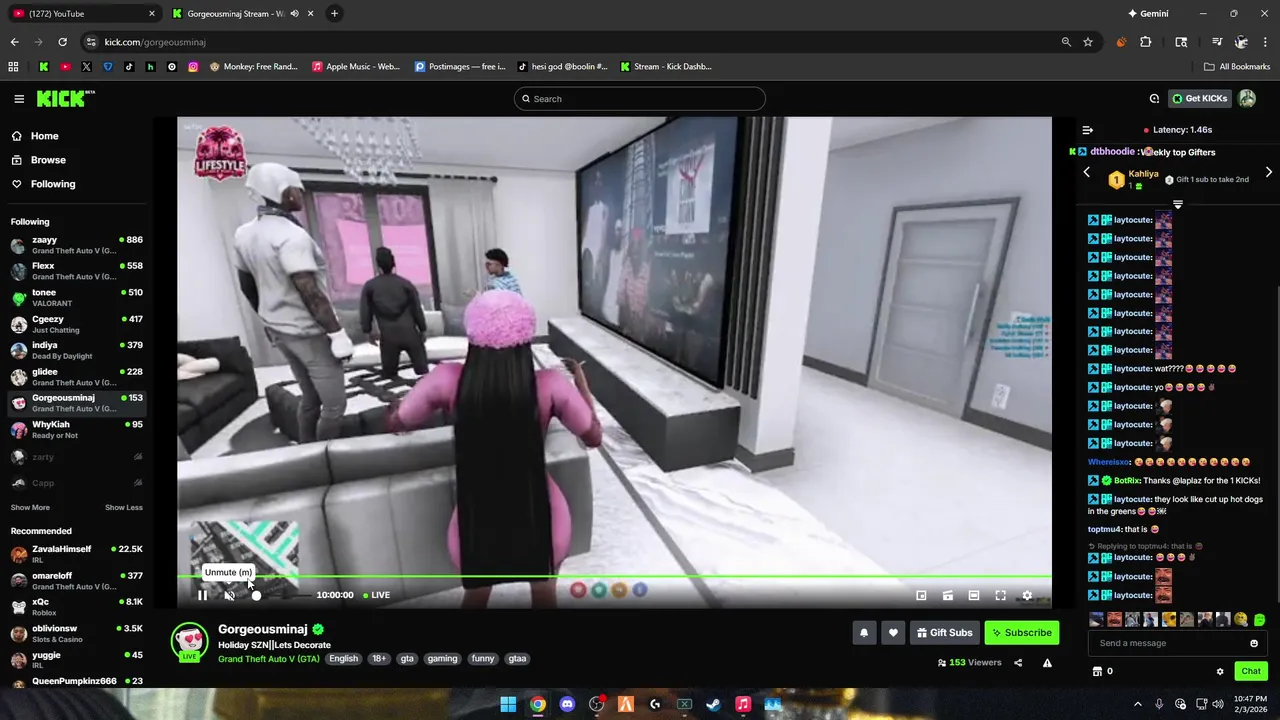Screen dimensions: 1280x720
Task: Go to next top gifter with right chevron
Action: pyautogui.click(x=1269, y=172)
